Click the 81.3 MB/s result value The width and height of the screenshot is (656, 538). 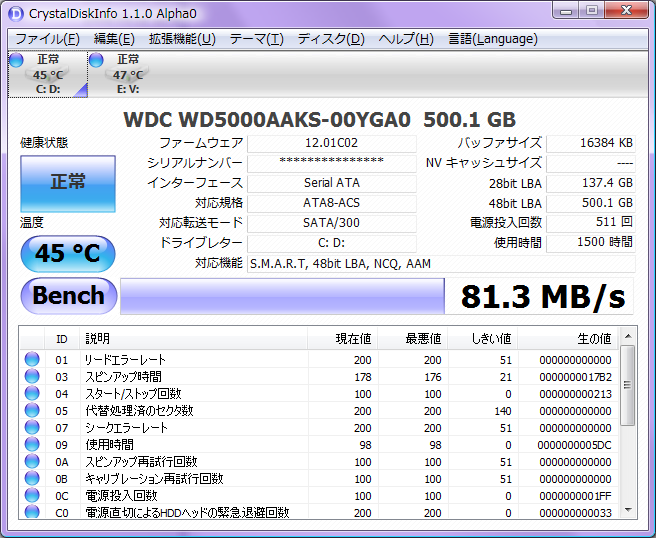tap(543, 296)
